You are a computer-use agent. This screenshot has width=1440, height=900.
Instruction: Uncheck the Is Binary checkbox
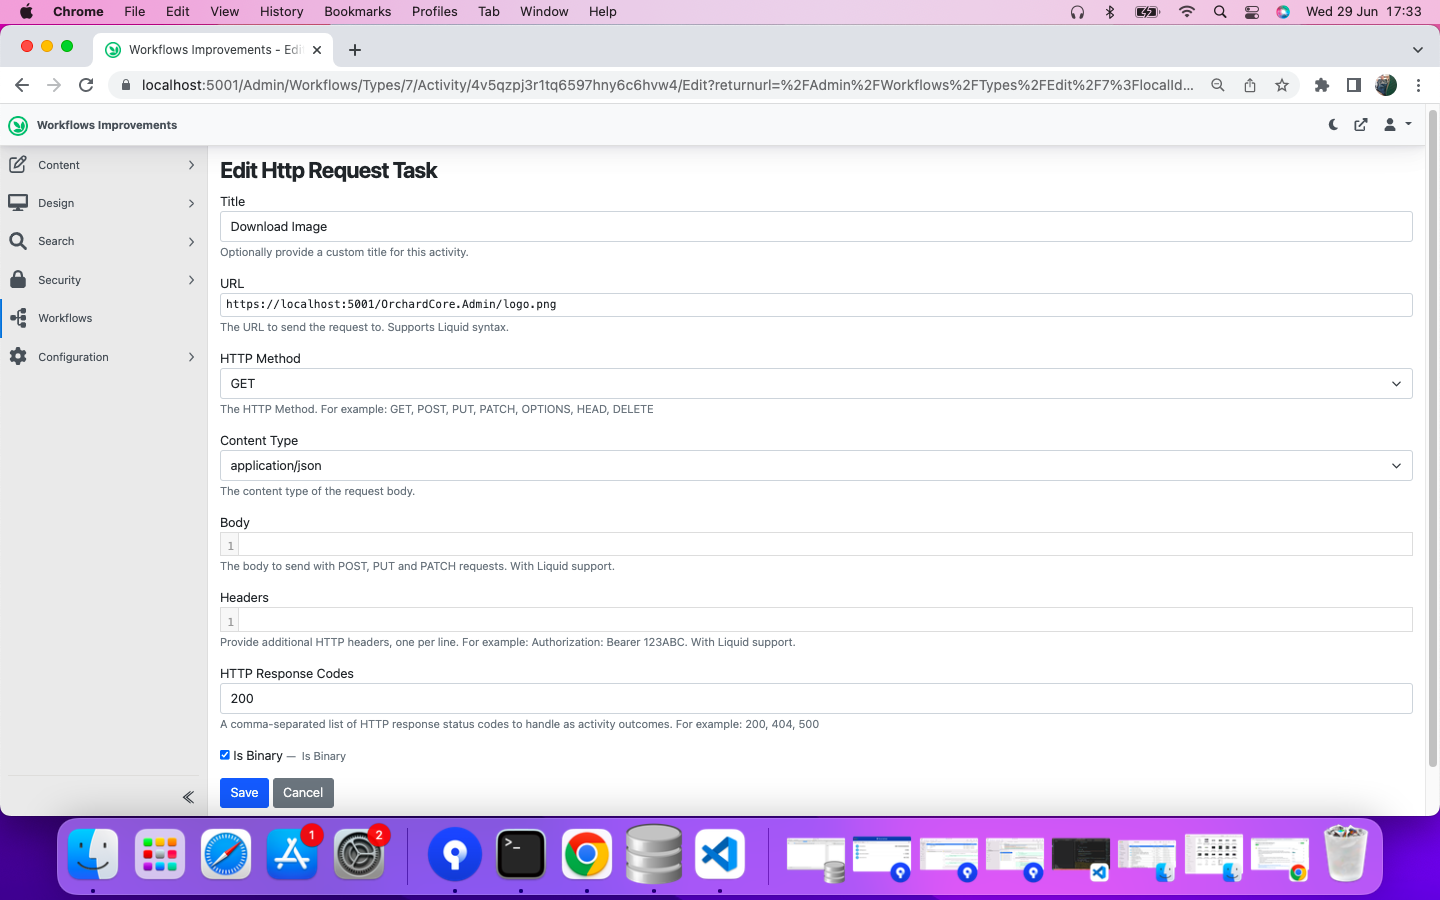(225, 755)
